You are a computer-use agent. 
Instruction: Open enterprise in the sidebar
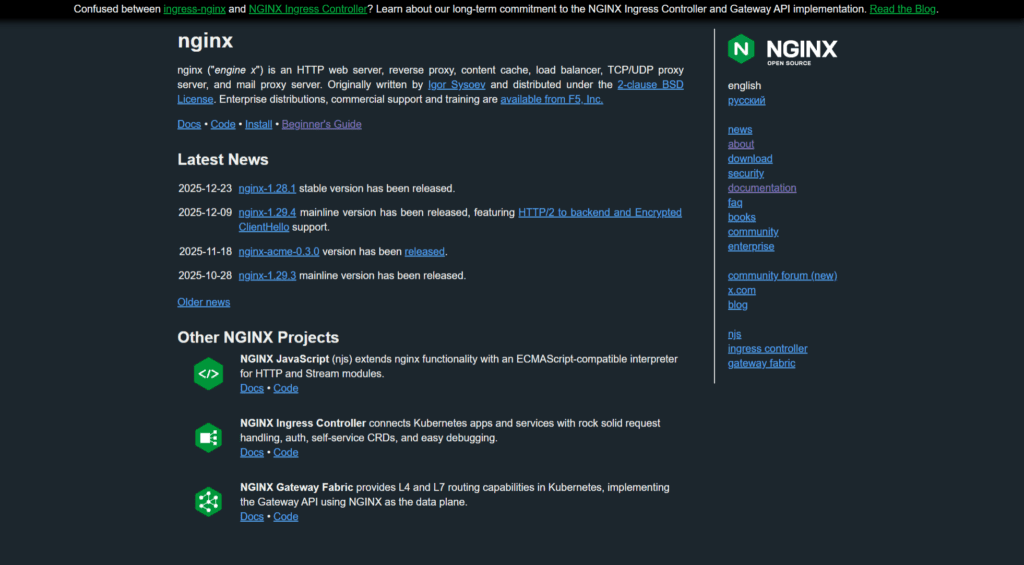(x=751, y=247)
